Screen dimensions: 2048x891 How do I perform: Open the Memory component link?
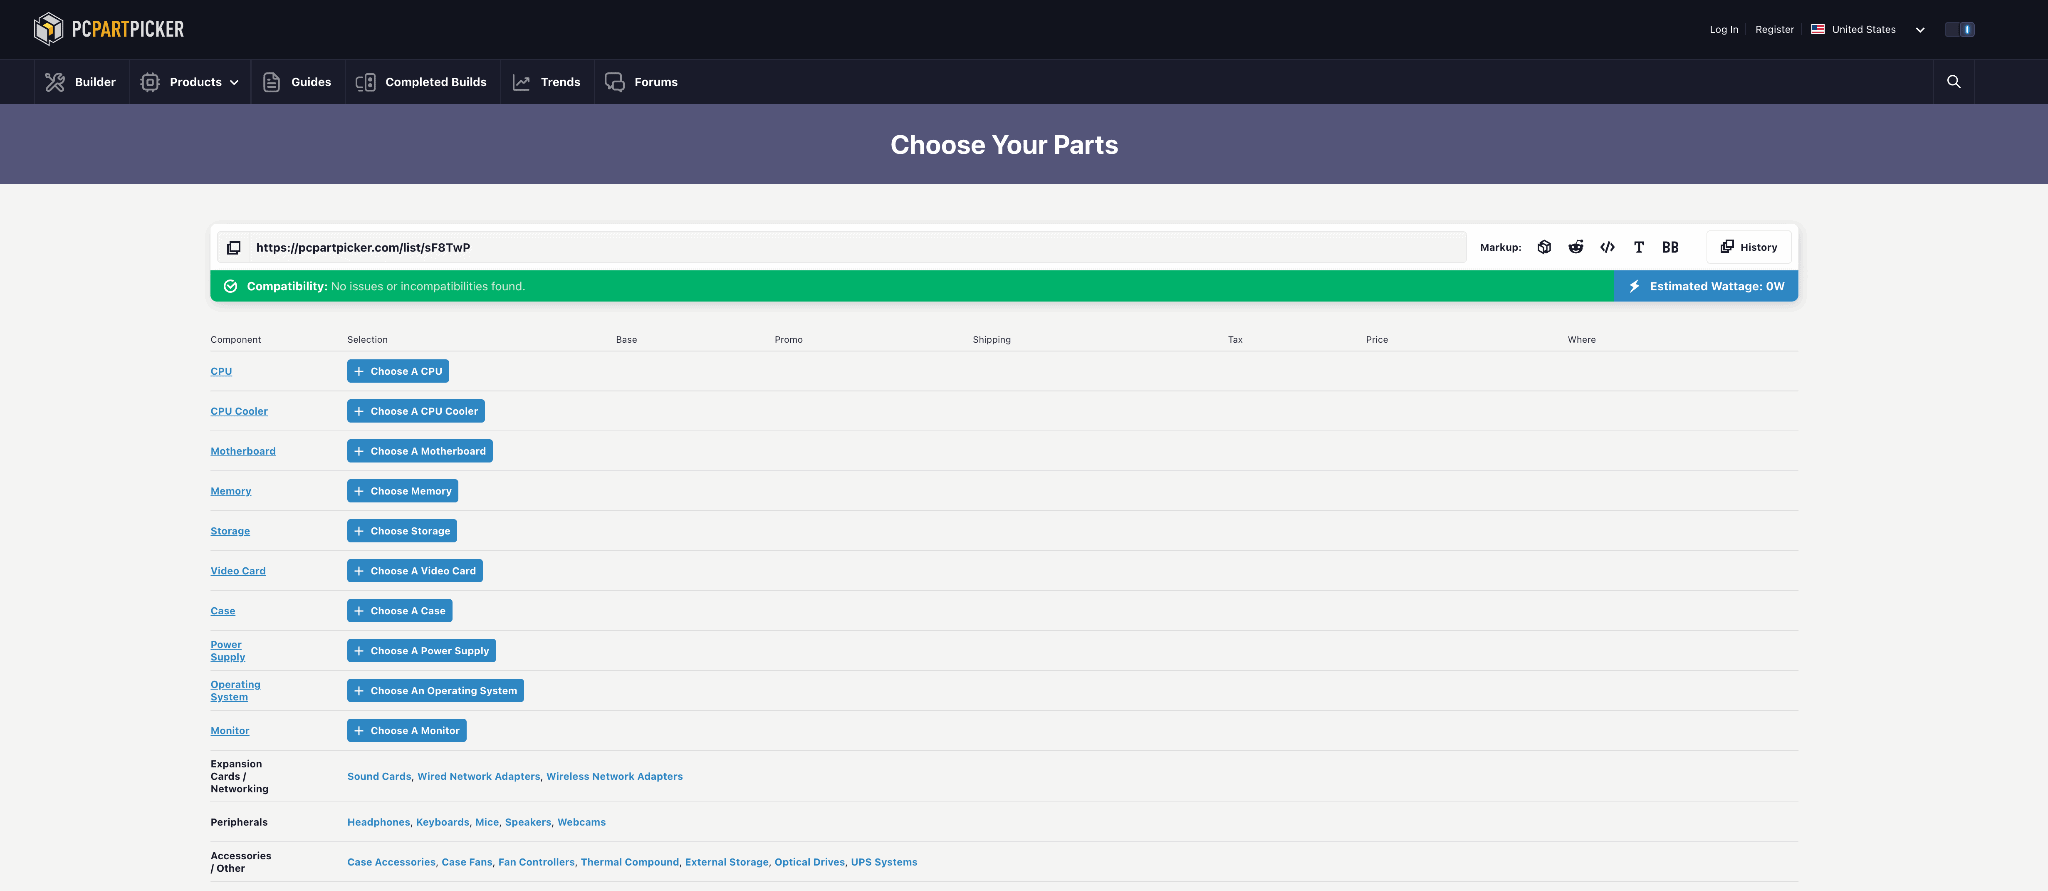tap(231, 491)
